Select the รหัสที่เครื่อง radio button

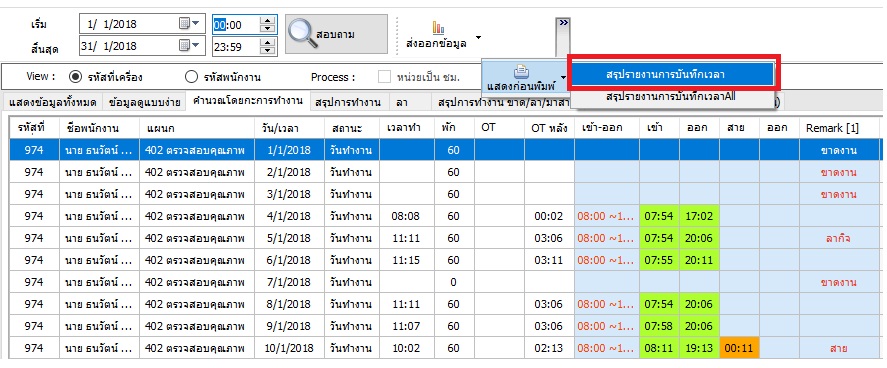pyautogui.click(x=75, y=76)
